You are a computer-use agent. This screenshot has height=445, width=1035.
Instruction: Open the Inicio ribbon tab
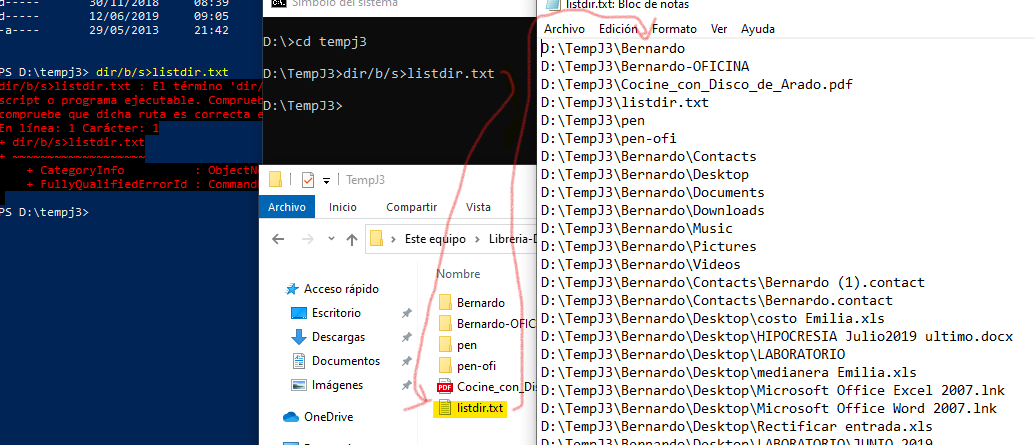coord(343,207)
